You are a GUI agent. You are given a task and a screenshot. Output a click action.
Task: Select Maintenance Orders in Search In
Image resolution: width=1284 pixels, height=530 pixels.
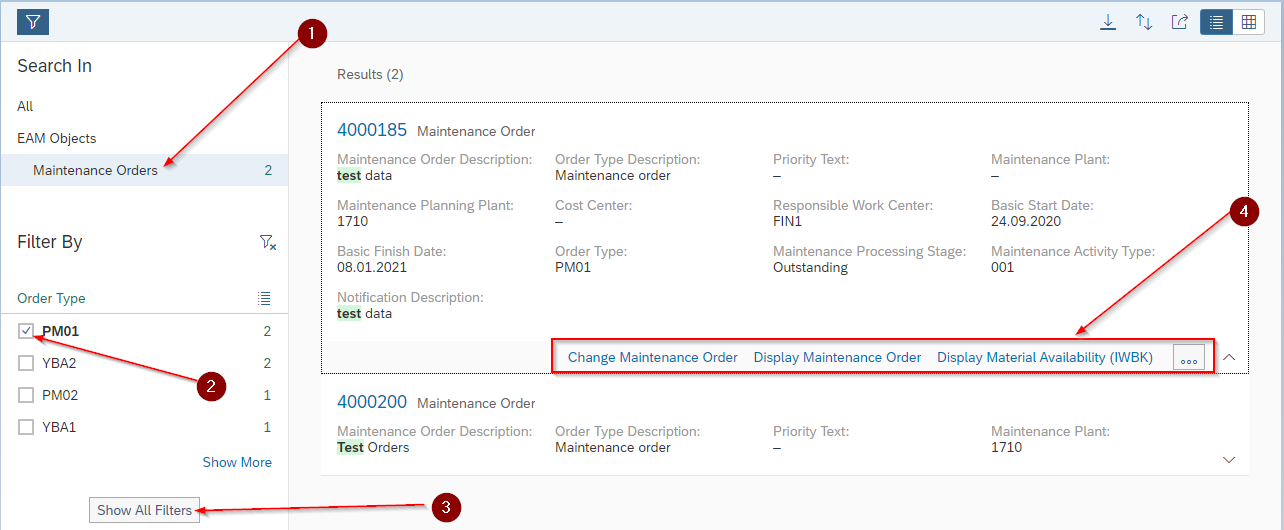95,170
